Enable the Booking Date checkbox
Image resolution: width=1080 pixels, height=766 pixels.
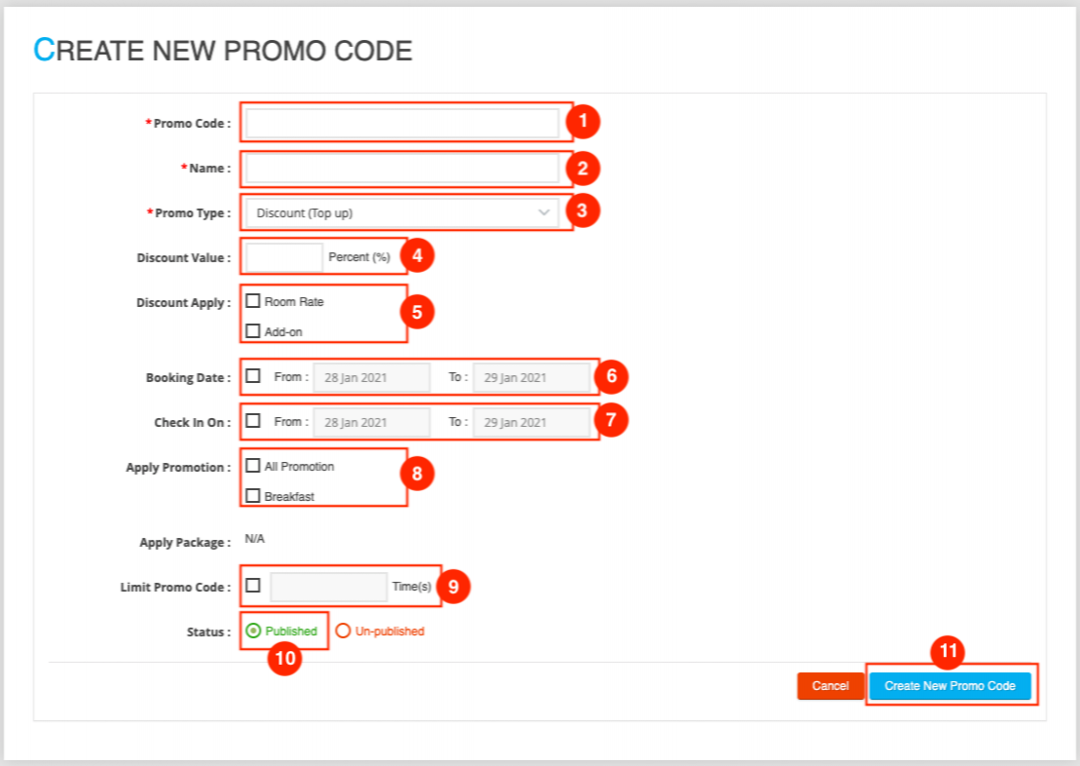point(253,376)
